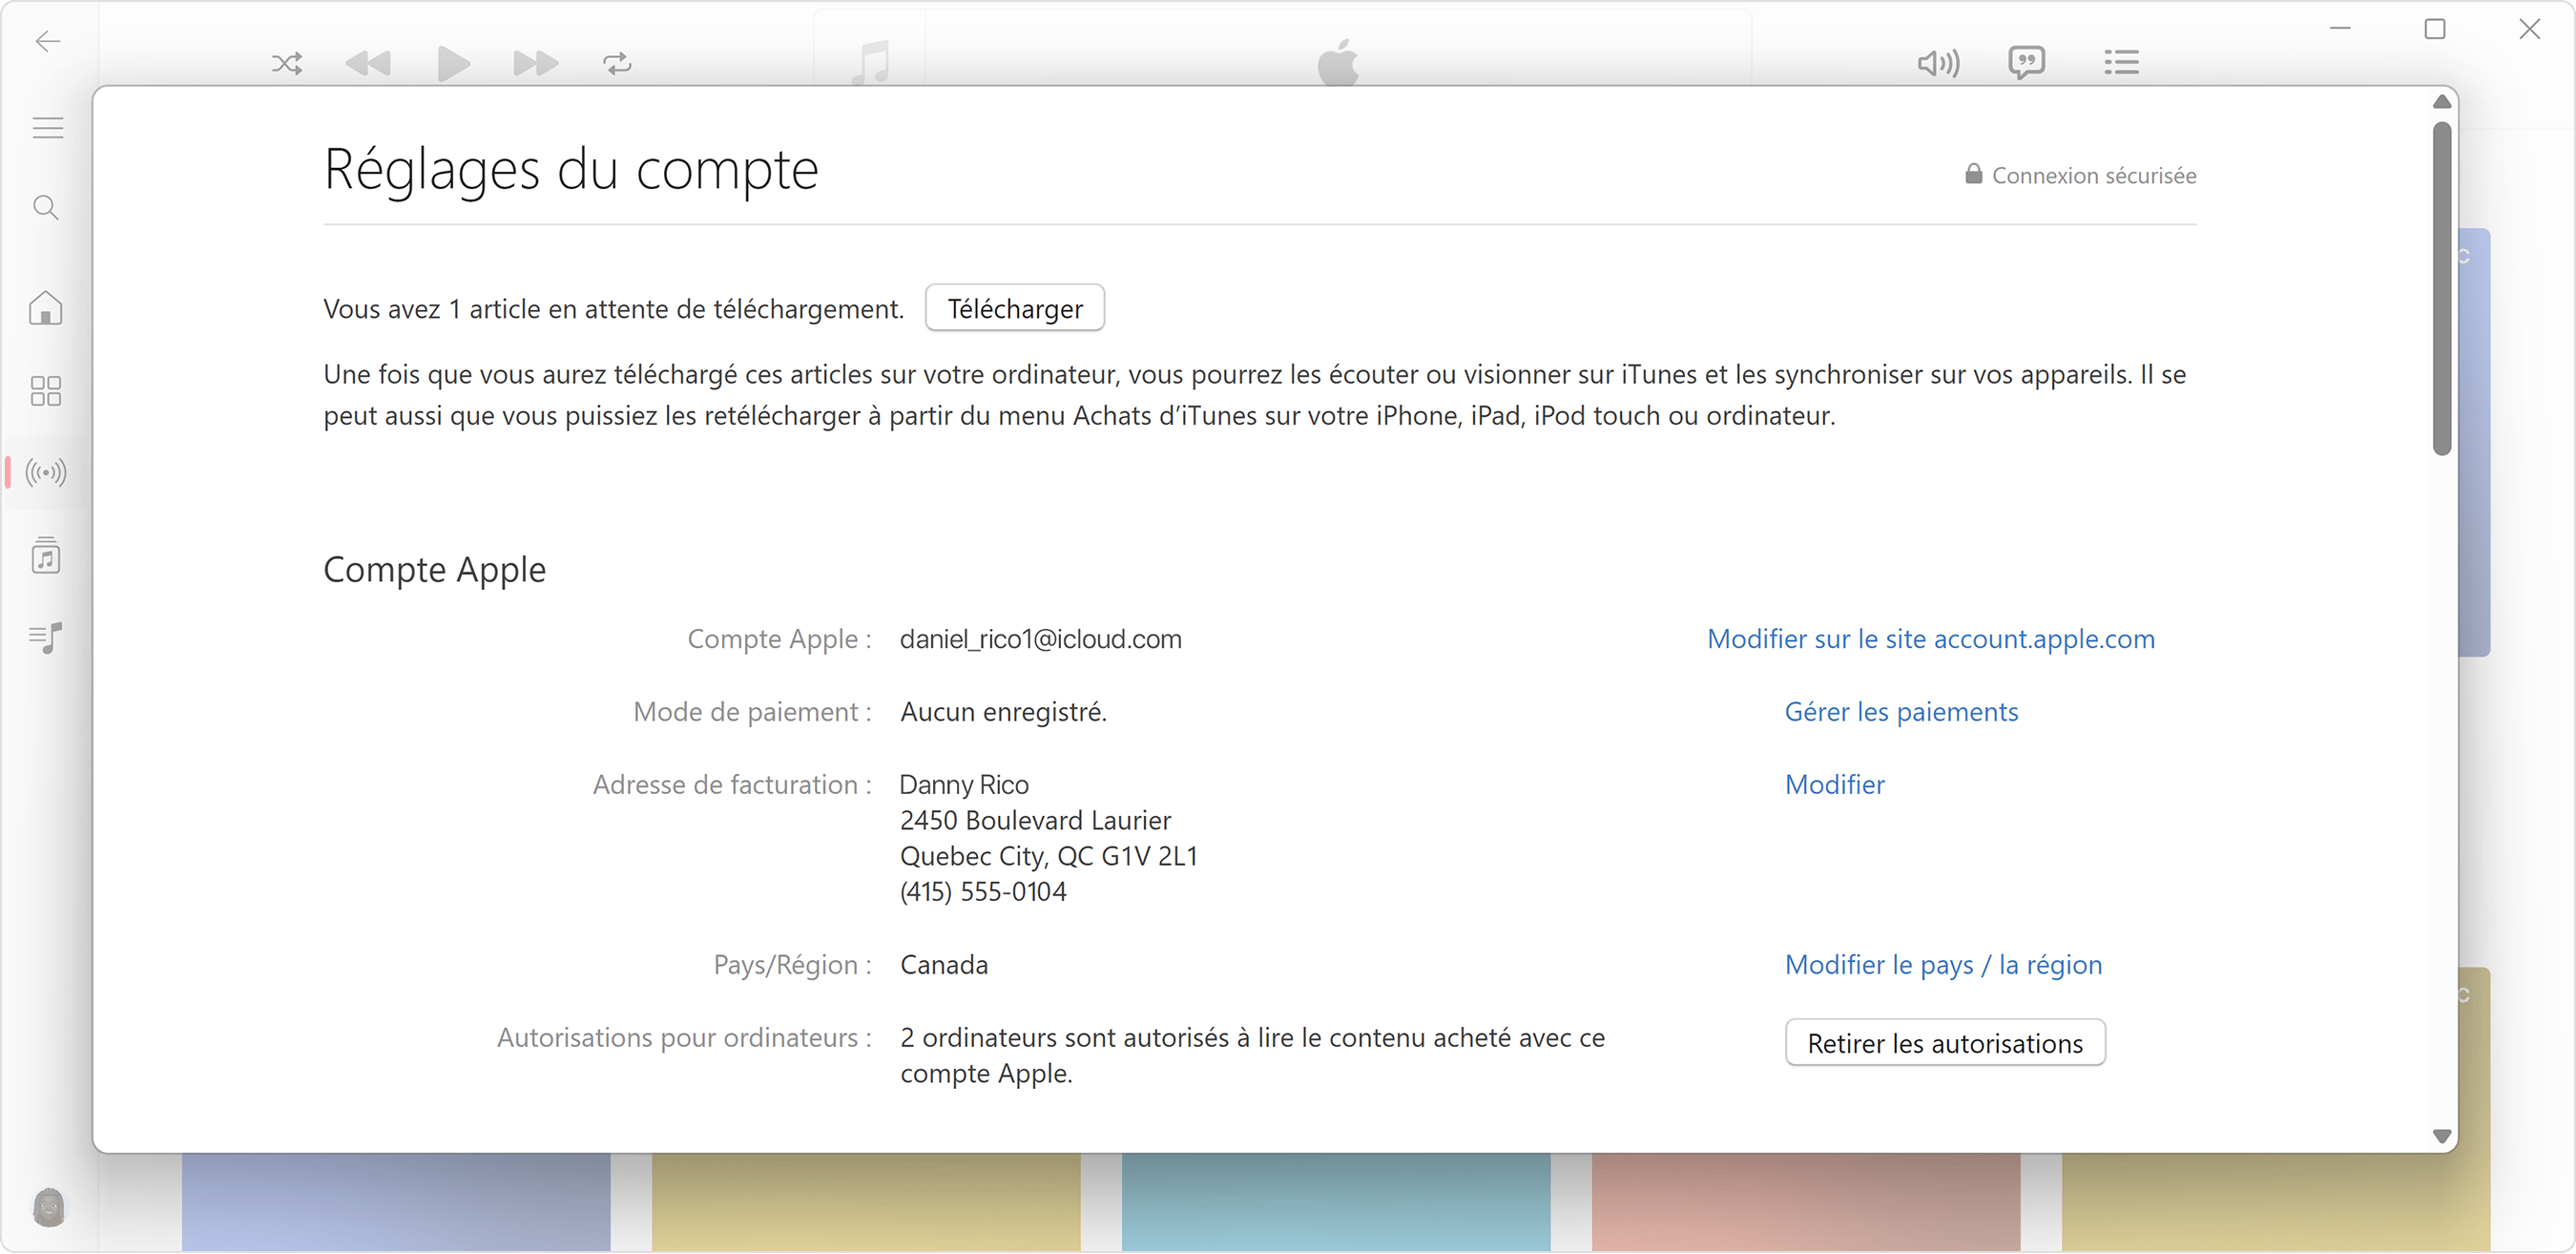Skip to next track
The height and width of the screenshot is (1254, 2576).
tap(536, 64)
